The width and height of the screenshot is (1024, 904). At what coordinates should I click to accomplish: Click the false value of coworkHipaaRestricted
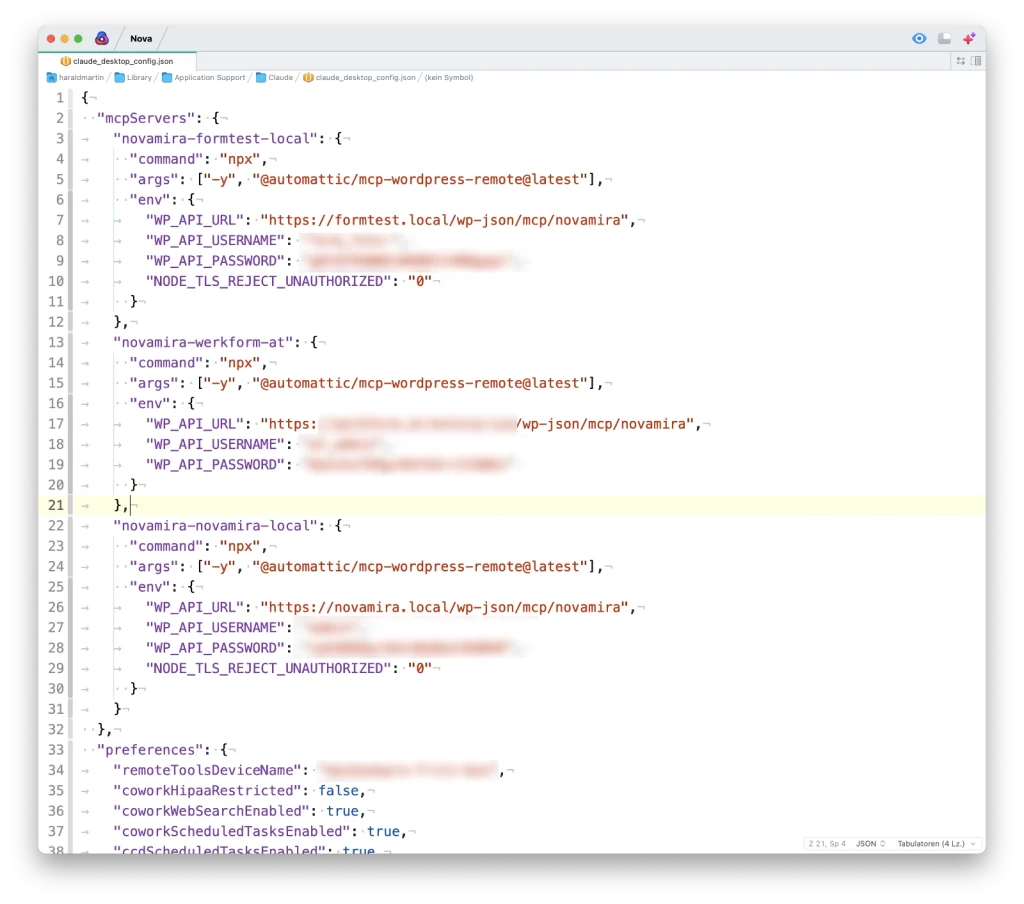pos(338,790)
